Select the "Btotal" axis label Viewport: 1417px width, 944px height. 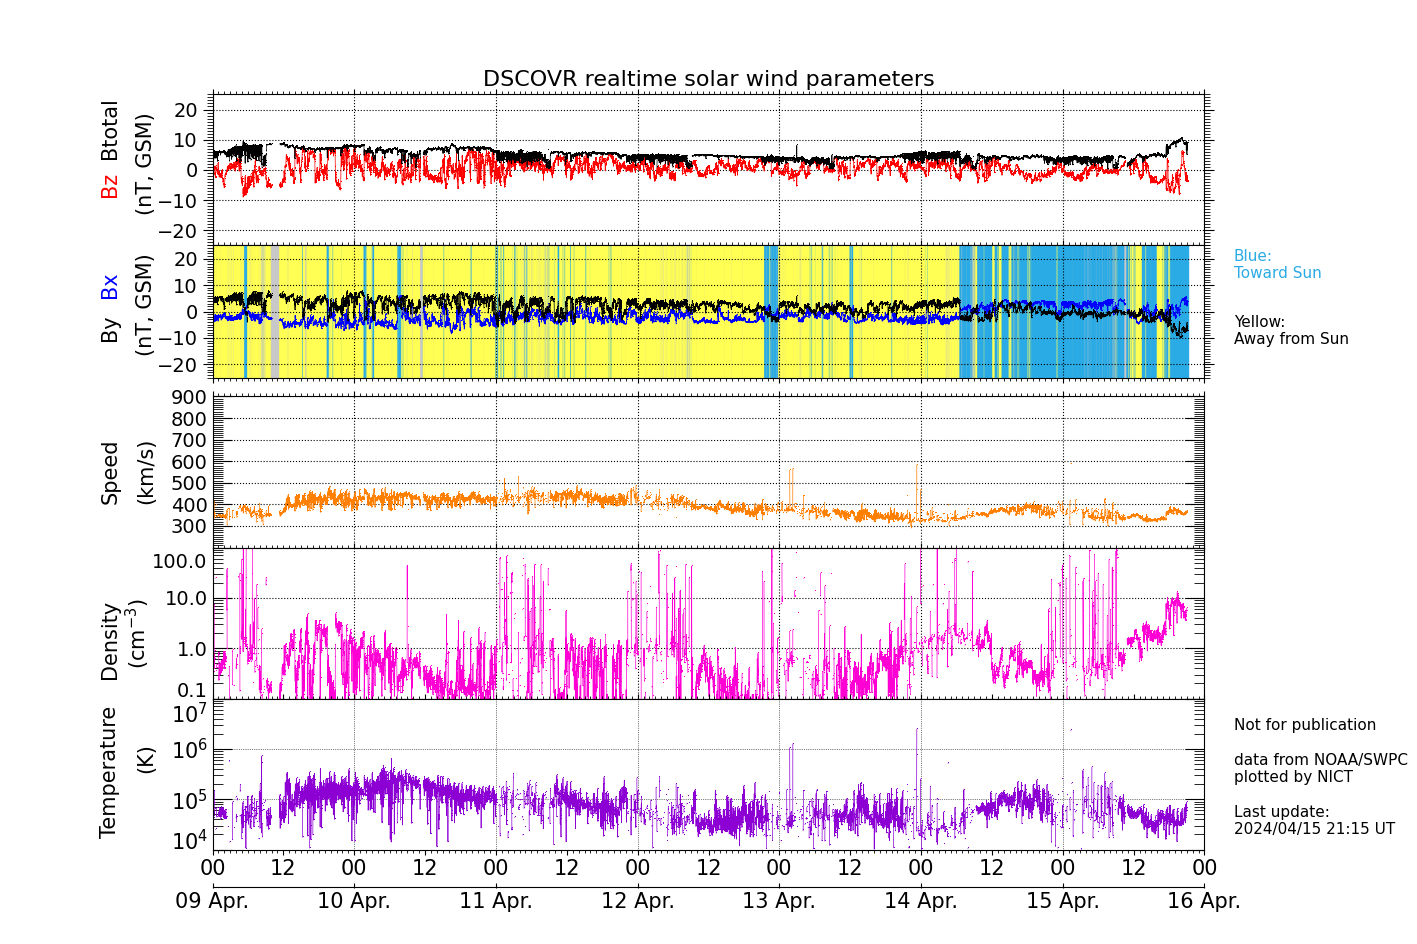tap(110, 130)
